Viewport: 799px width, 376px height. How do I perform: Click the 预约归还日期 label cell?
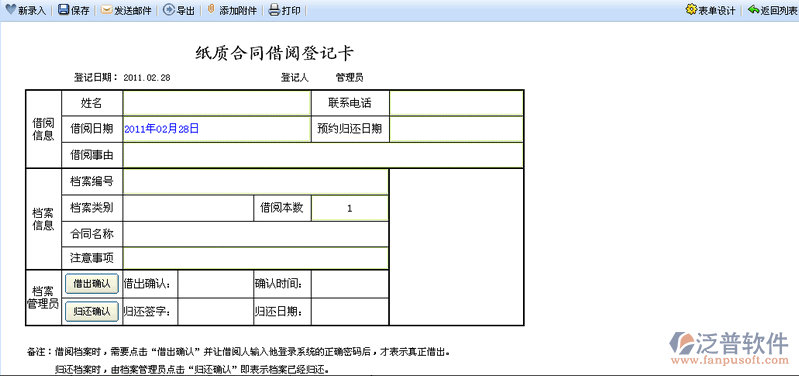(x=350, y=129)
